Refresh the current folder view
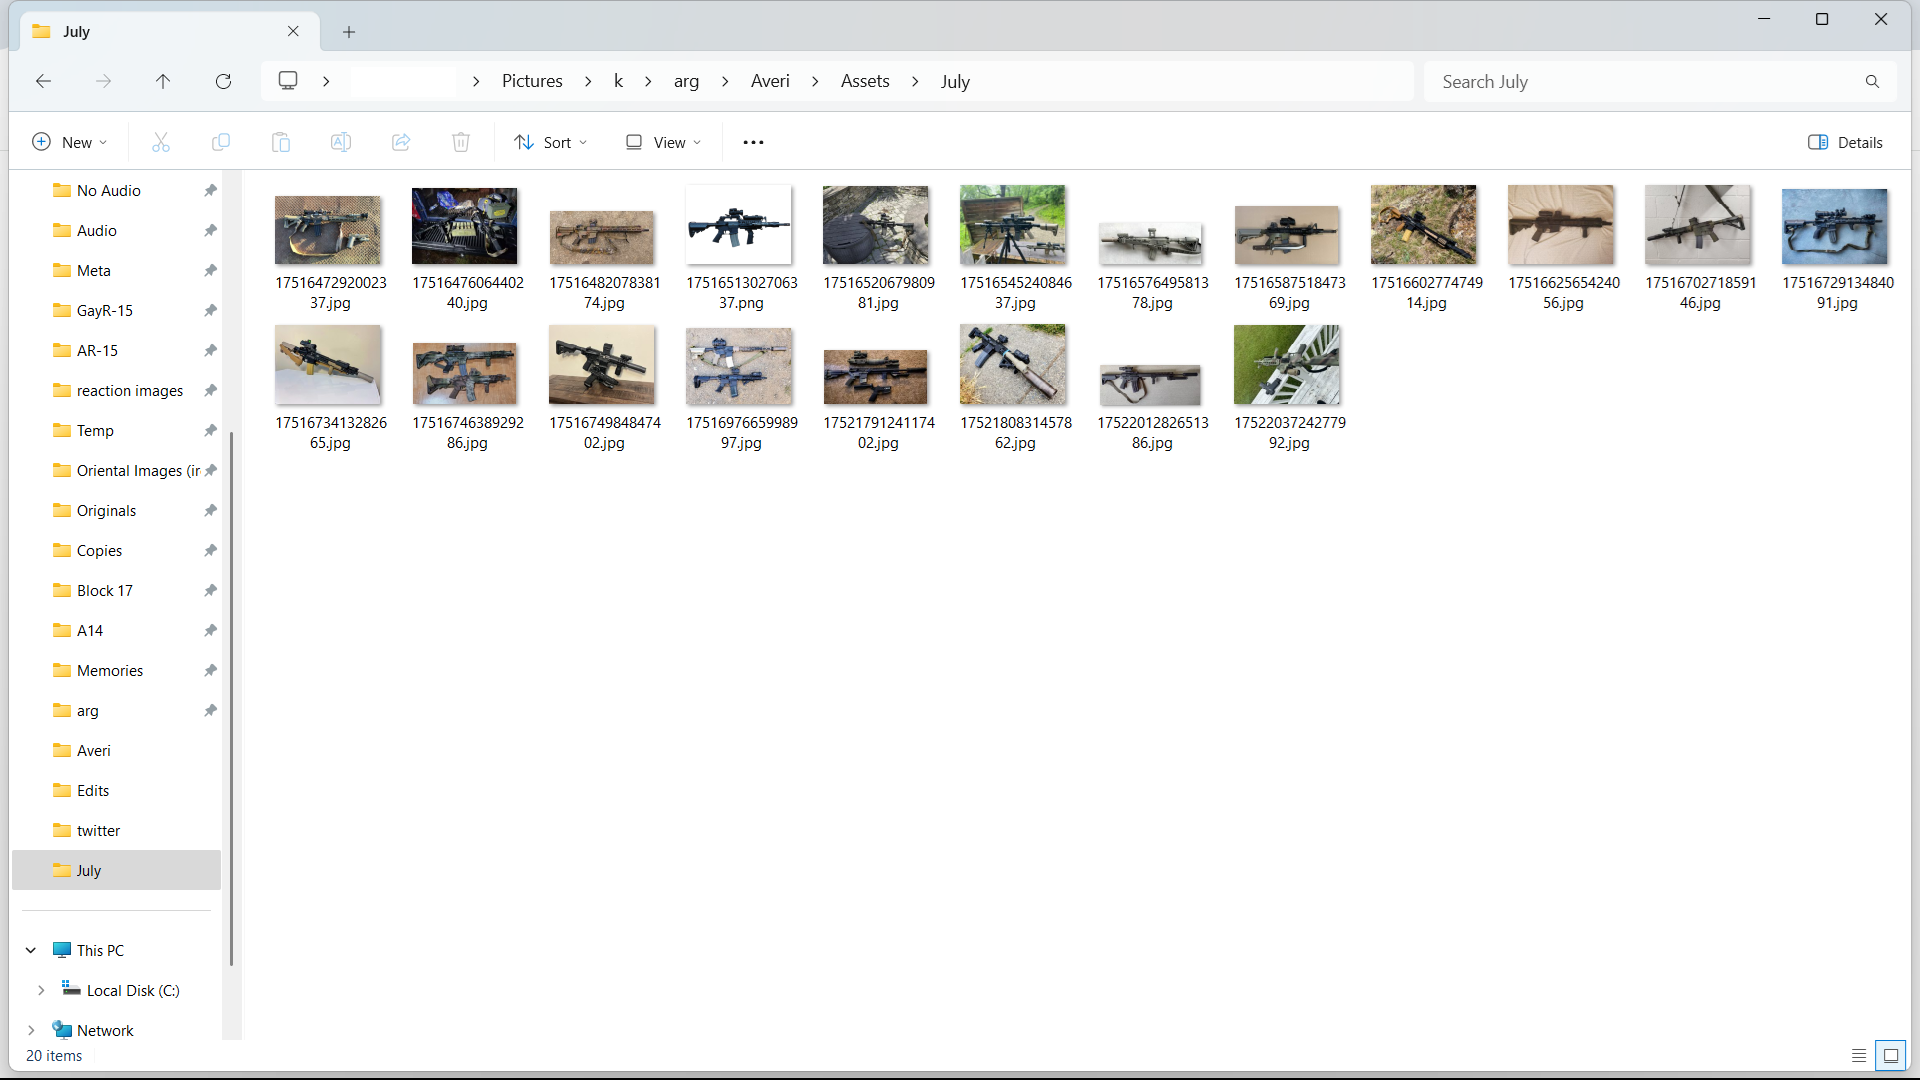 click(223, 81)
